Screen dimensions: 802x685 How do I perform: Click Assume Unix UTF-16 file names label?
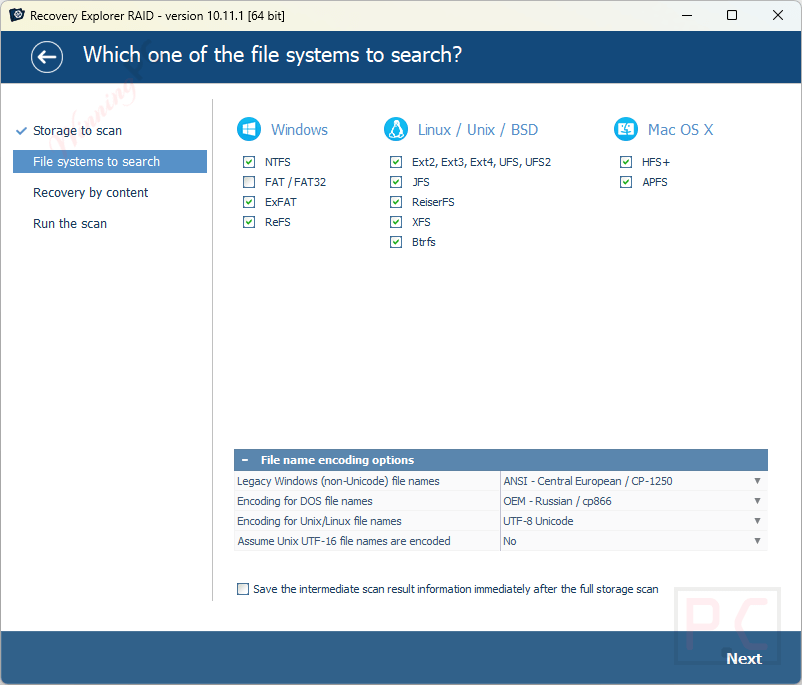pos(344,541)
